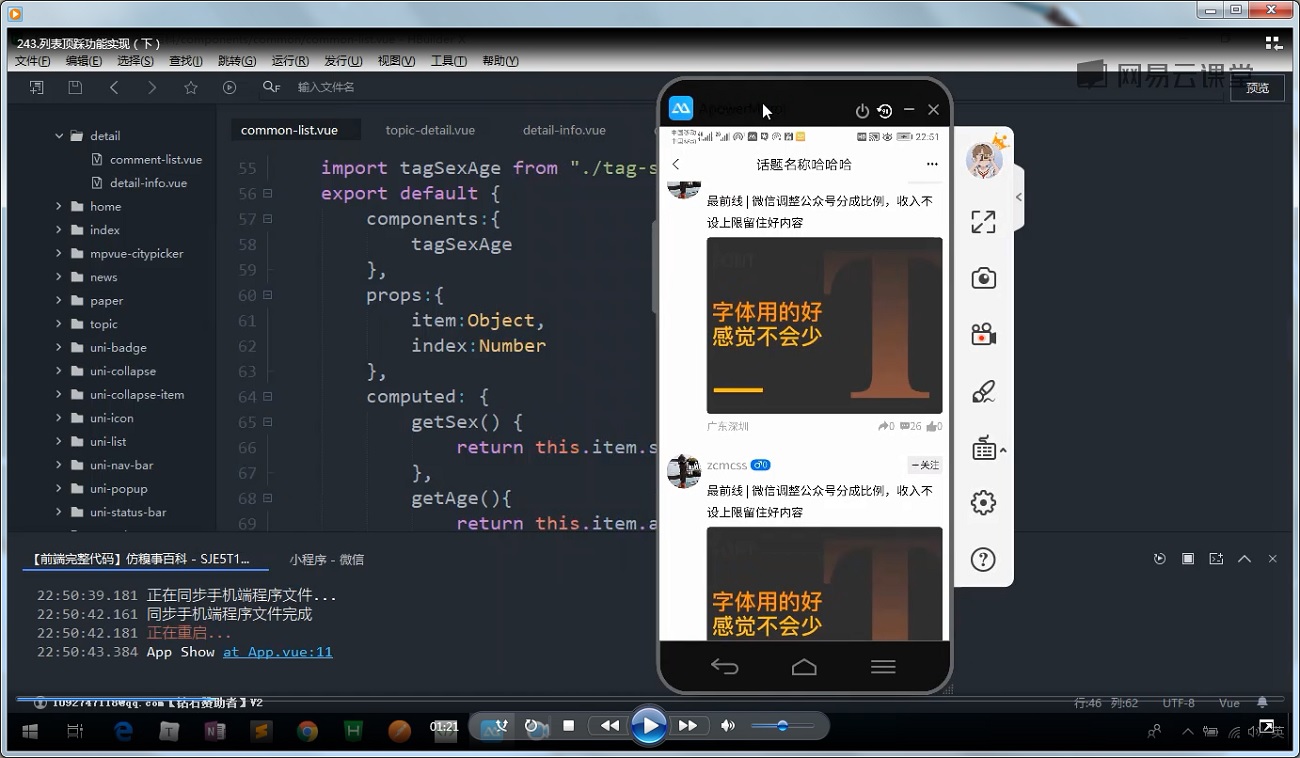Viewport: 1300px width, 758px height.
Task: Click the video progress seek bar
Action: 650,698
